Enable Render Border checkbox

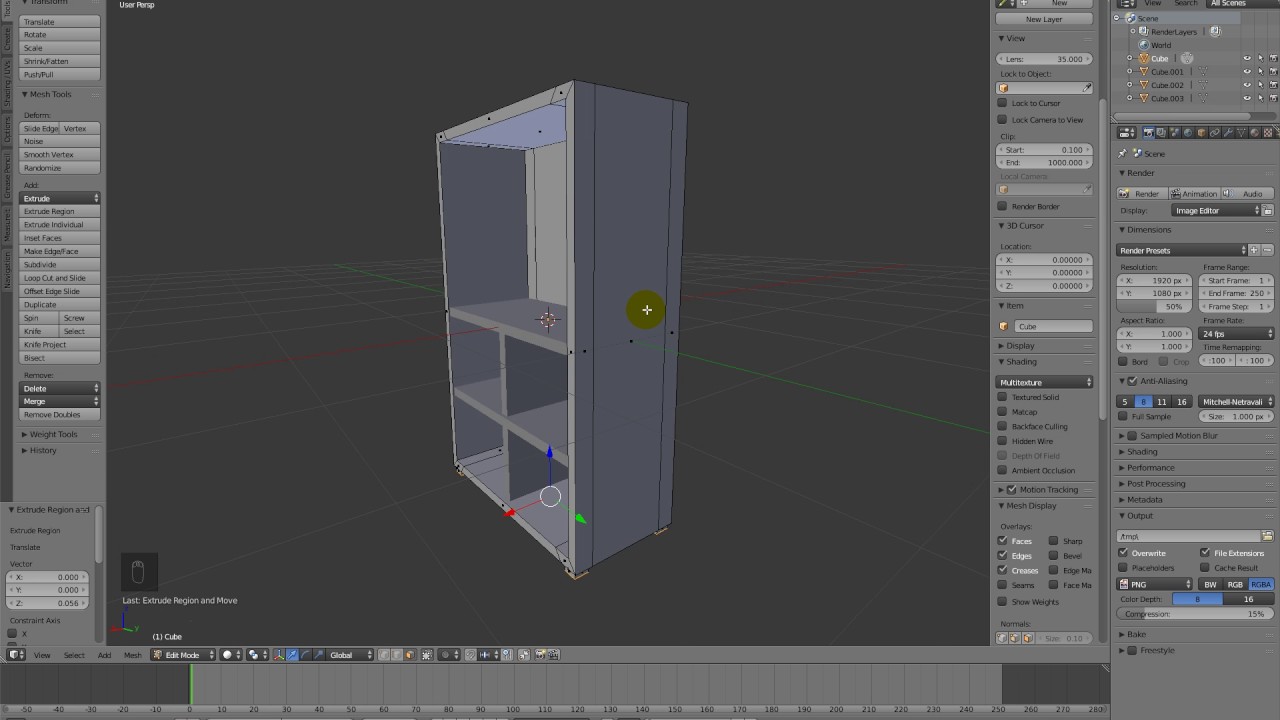[1002, 206]
